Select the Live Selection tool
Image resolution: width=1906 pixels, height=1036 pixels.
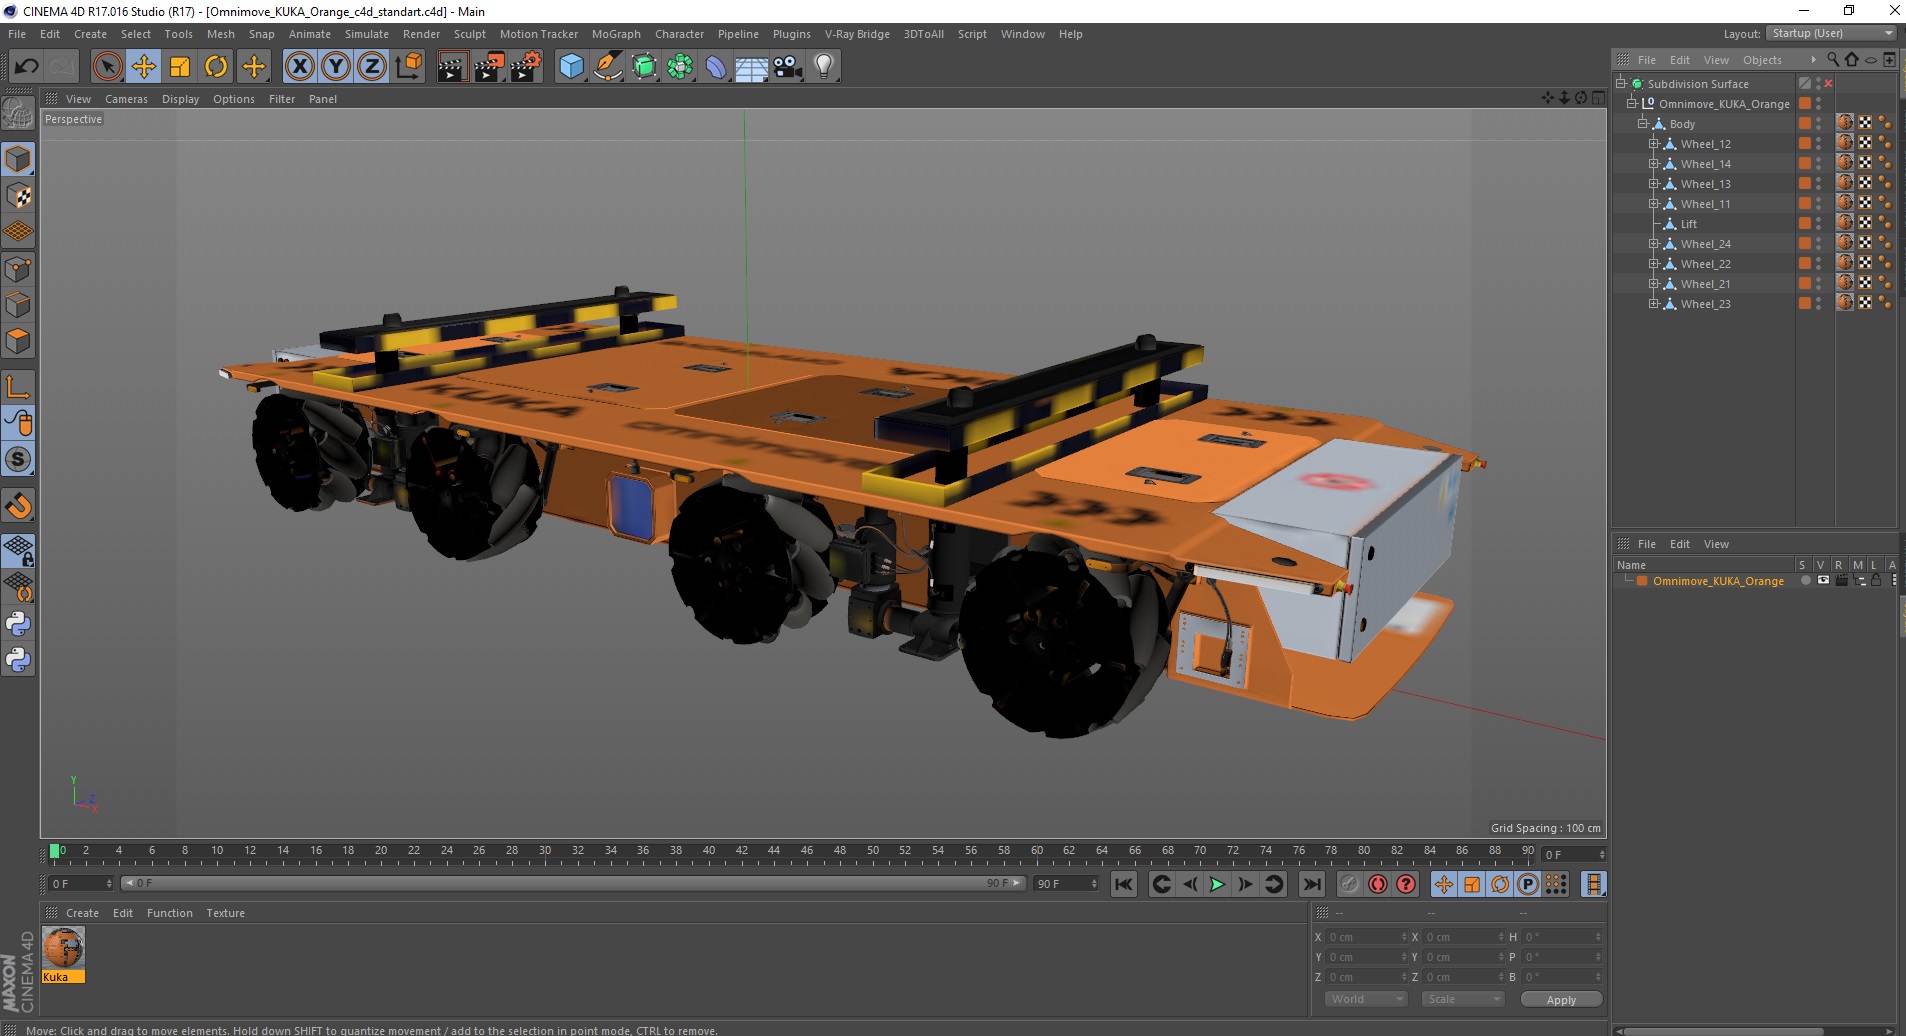tap(107, 67)
